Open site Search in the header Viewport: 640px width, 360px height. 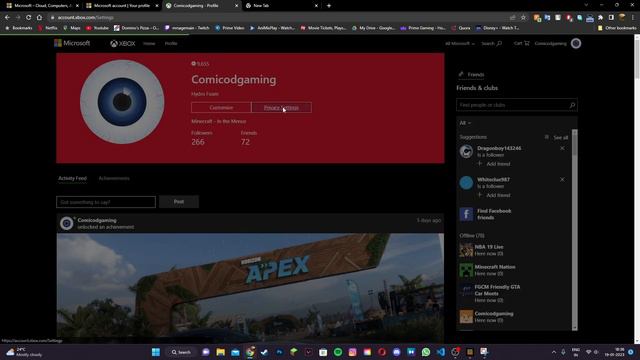pyautogui.click(x=491, y=43)
